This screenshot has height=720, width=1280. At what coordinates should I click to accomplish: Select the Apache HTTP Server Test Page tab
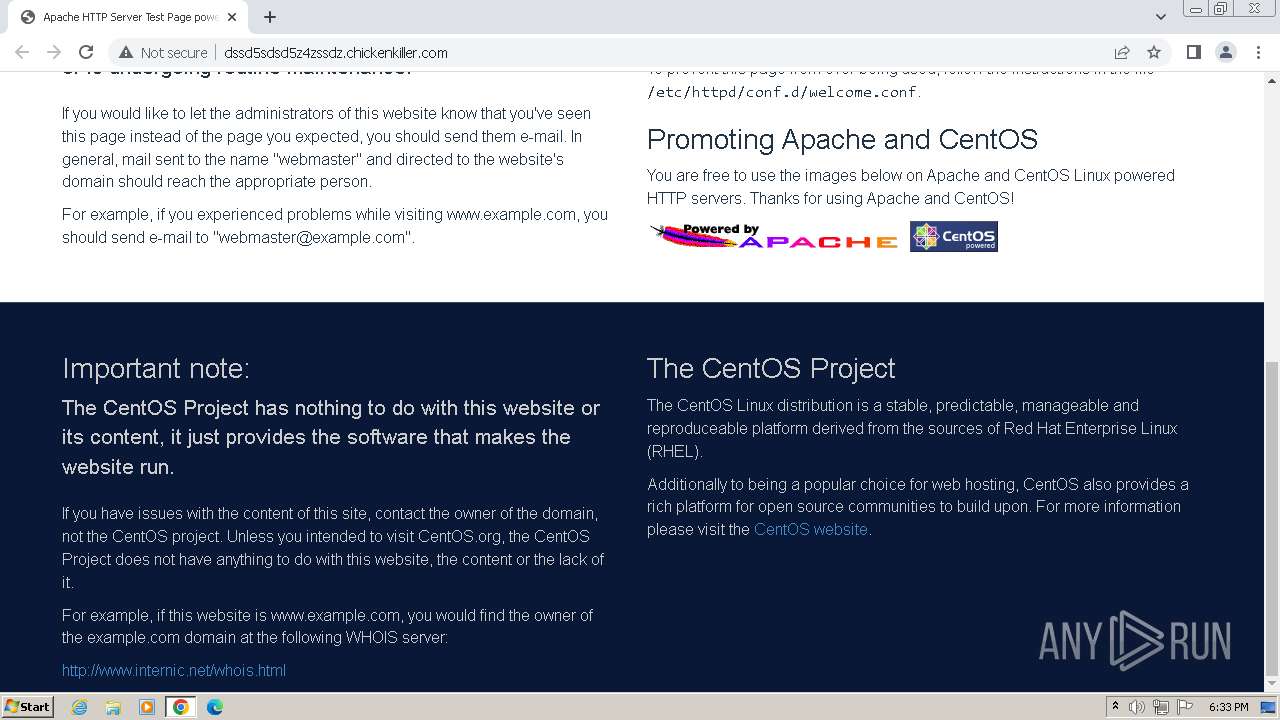click(x=128, y=17)
